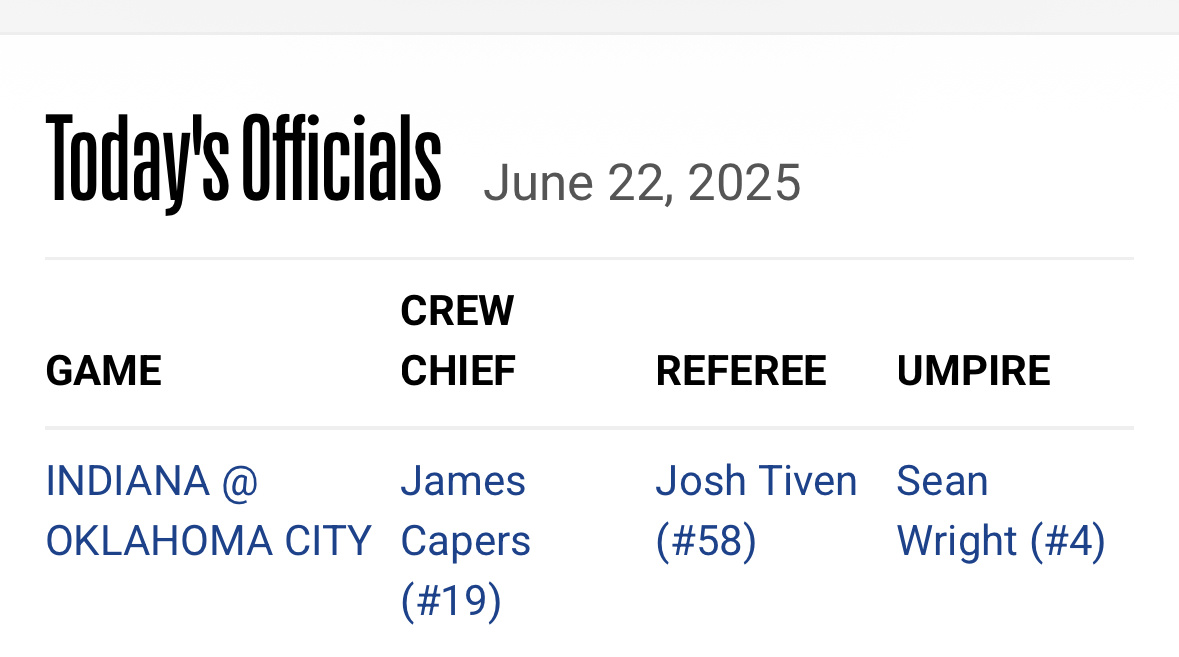Image resolution: width=1179 pixels, height=657 pixels.
Task: Click the REFEREE column header
Action: point(741,371)
